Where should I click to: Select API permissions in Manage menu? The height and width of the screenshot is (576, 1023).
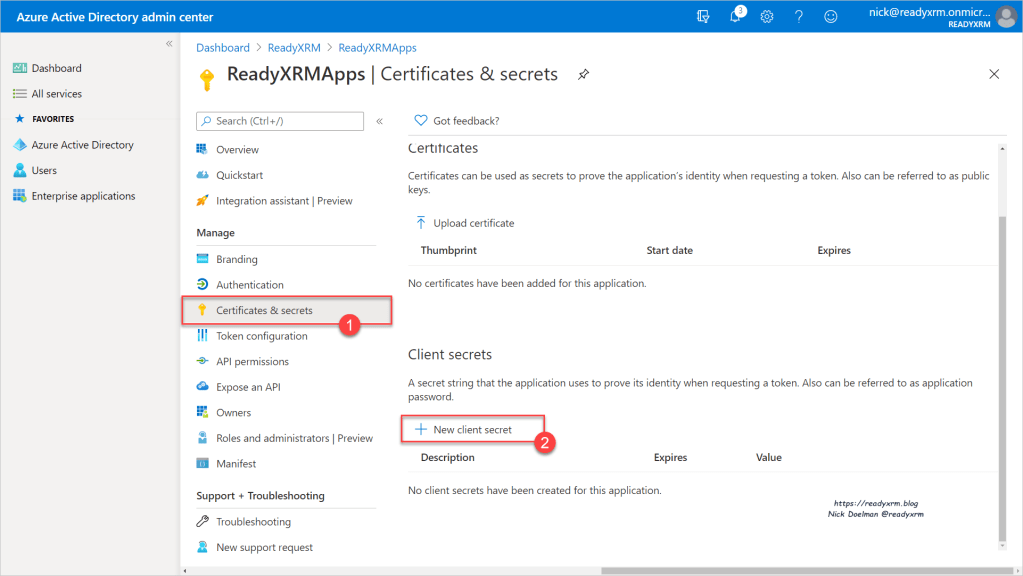[x=252, y=361]
